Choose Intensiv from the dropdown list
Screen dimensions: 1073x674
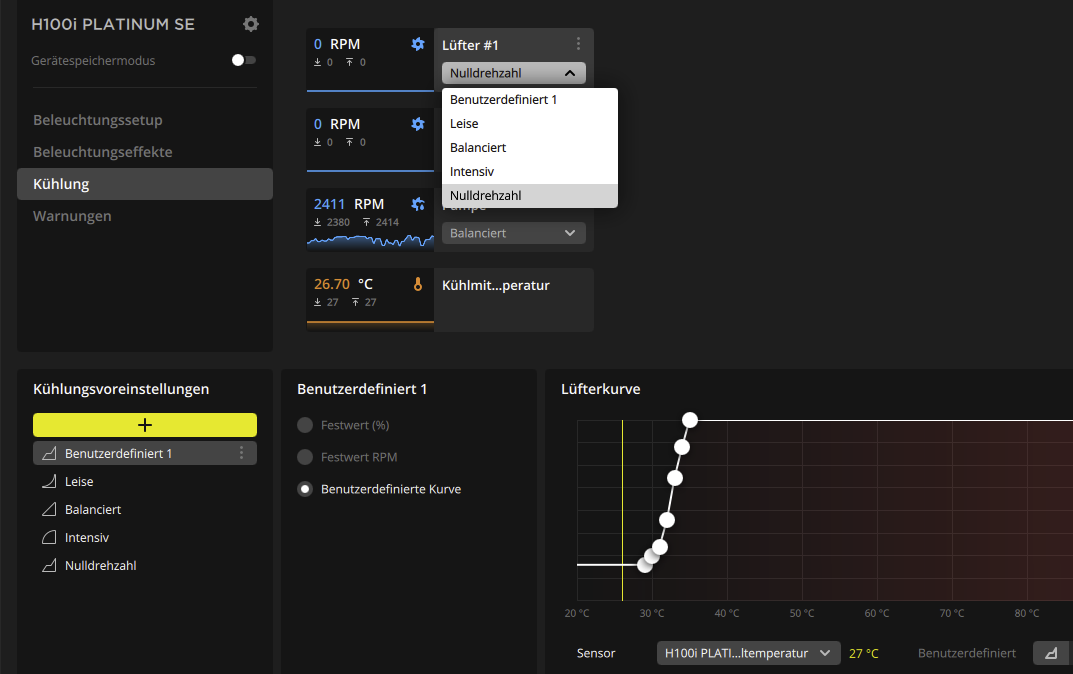coord(530,172)
